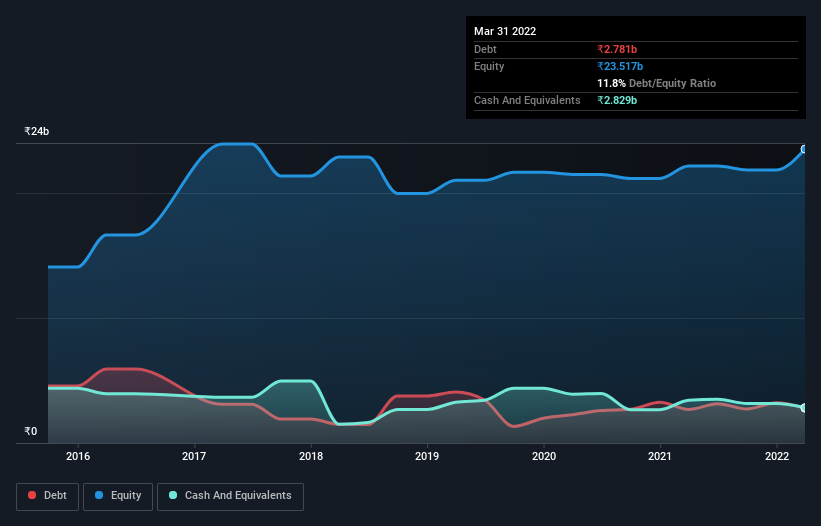
Task: Select the 2017 x-axis label
Action: coord(194,456)
